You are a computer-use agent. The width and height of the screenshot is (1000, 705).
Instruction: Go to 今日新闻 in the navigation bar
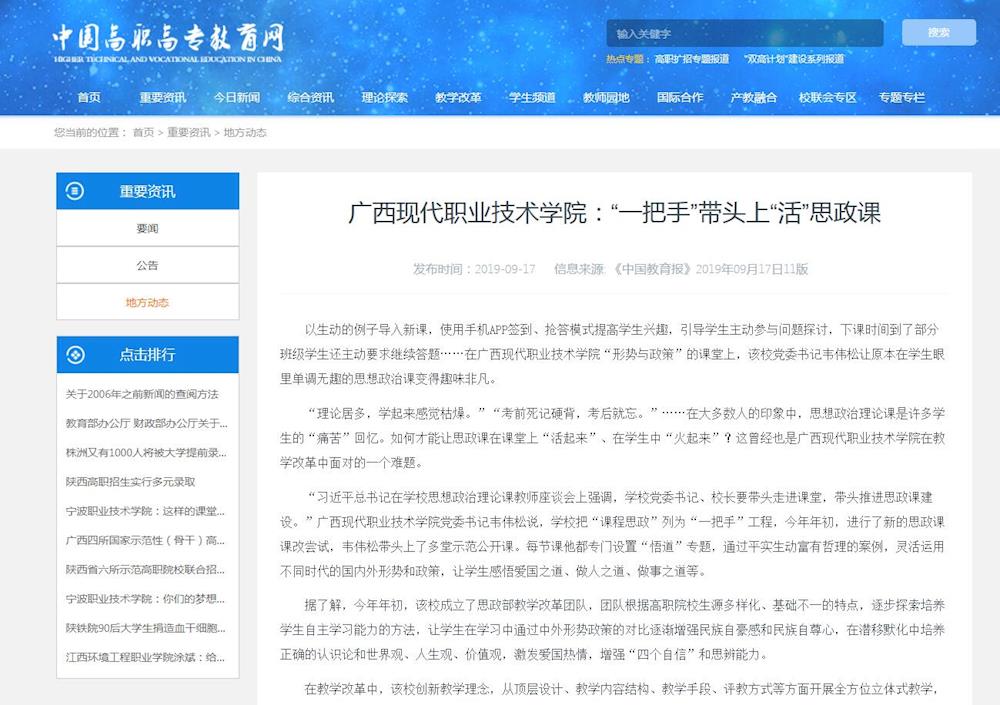(236, 98)
